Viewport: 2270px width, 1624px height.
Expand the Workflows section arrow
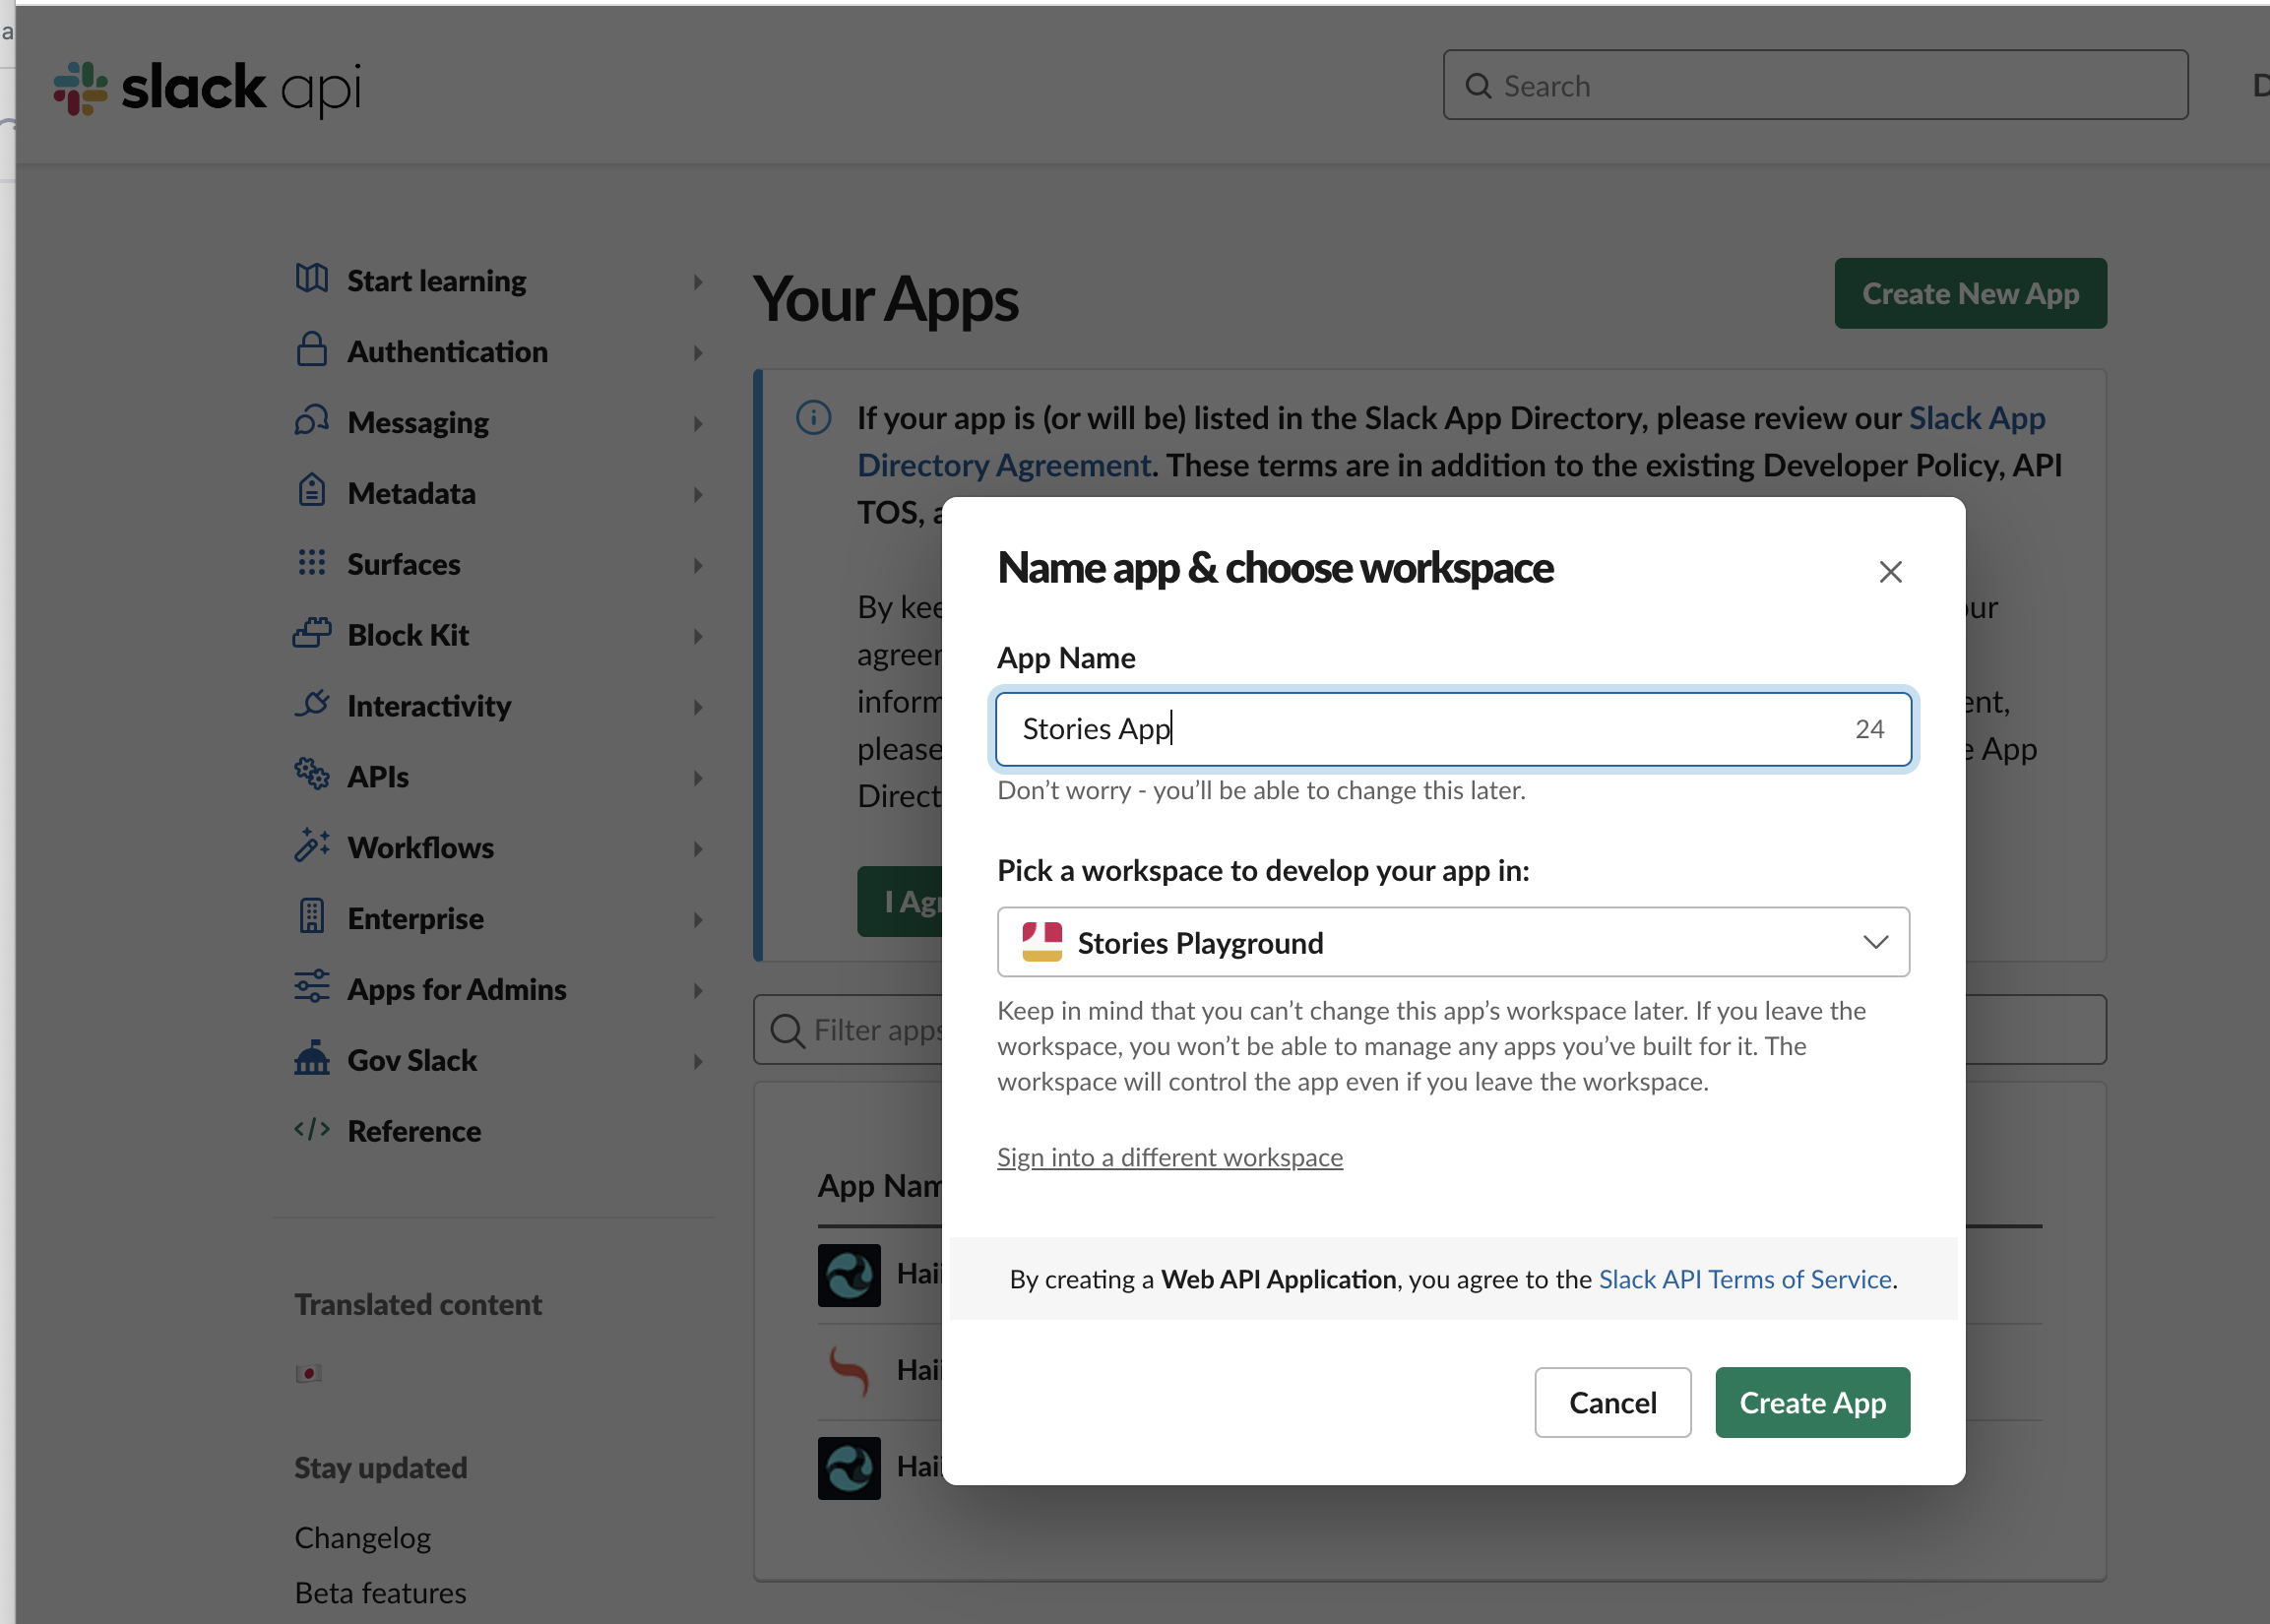697,848
